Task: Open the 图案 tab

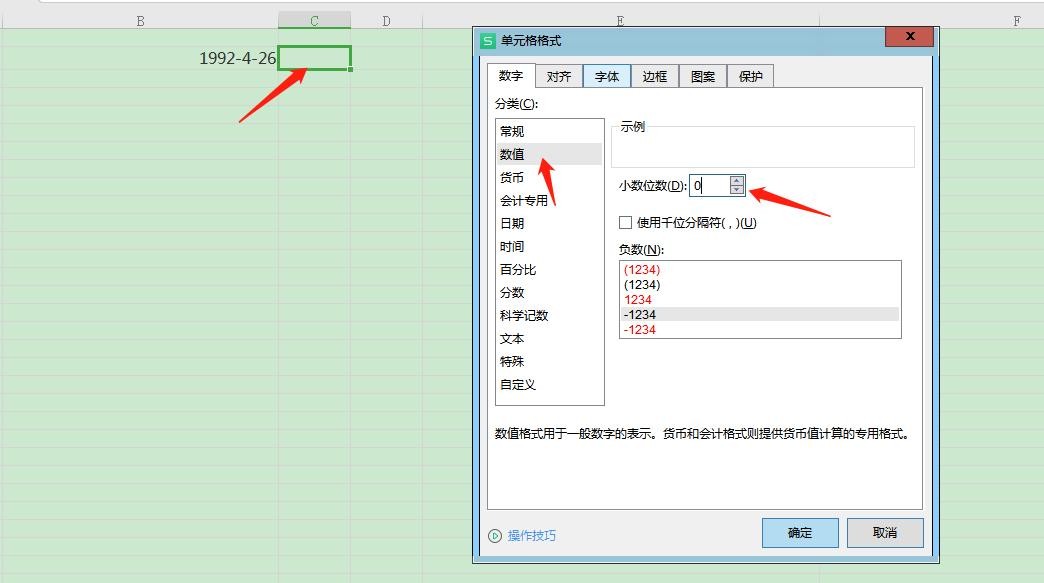Action: pyautogui.click(x=703, y=77)
